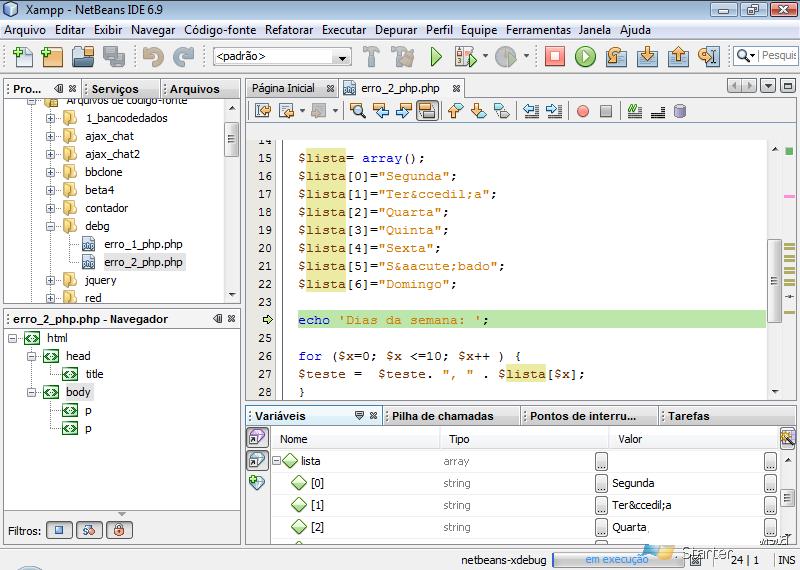The height and width of the screenshot is (570, 800).
Task: Start macro recording with the red dot
Action: click(x=583, y=111)
